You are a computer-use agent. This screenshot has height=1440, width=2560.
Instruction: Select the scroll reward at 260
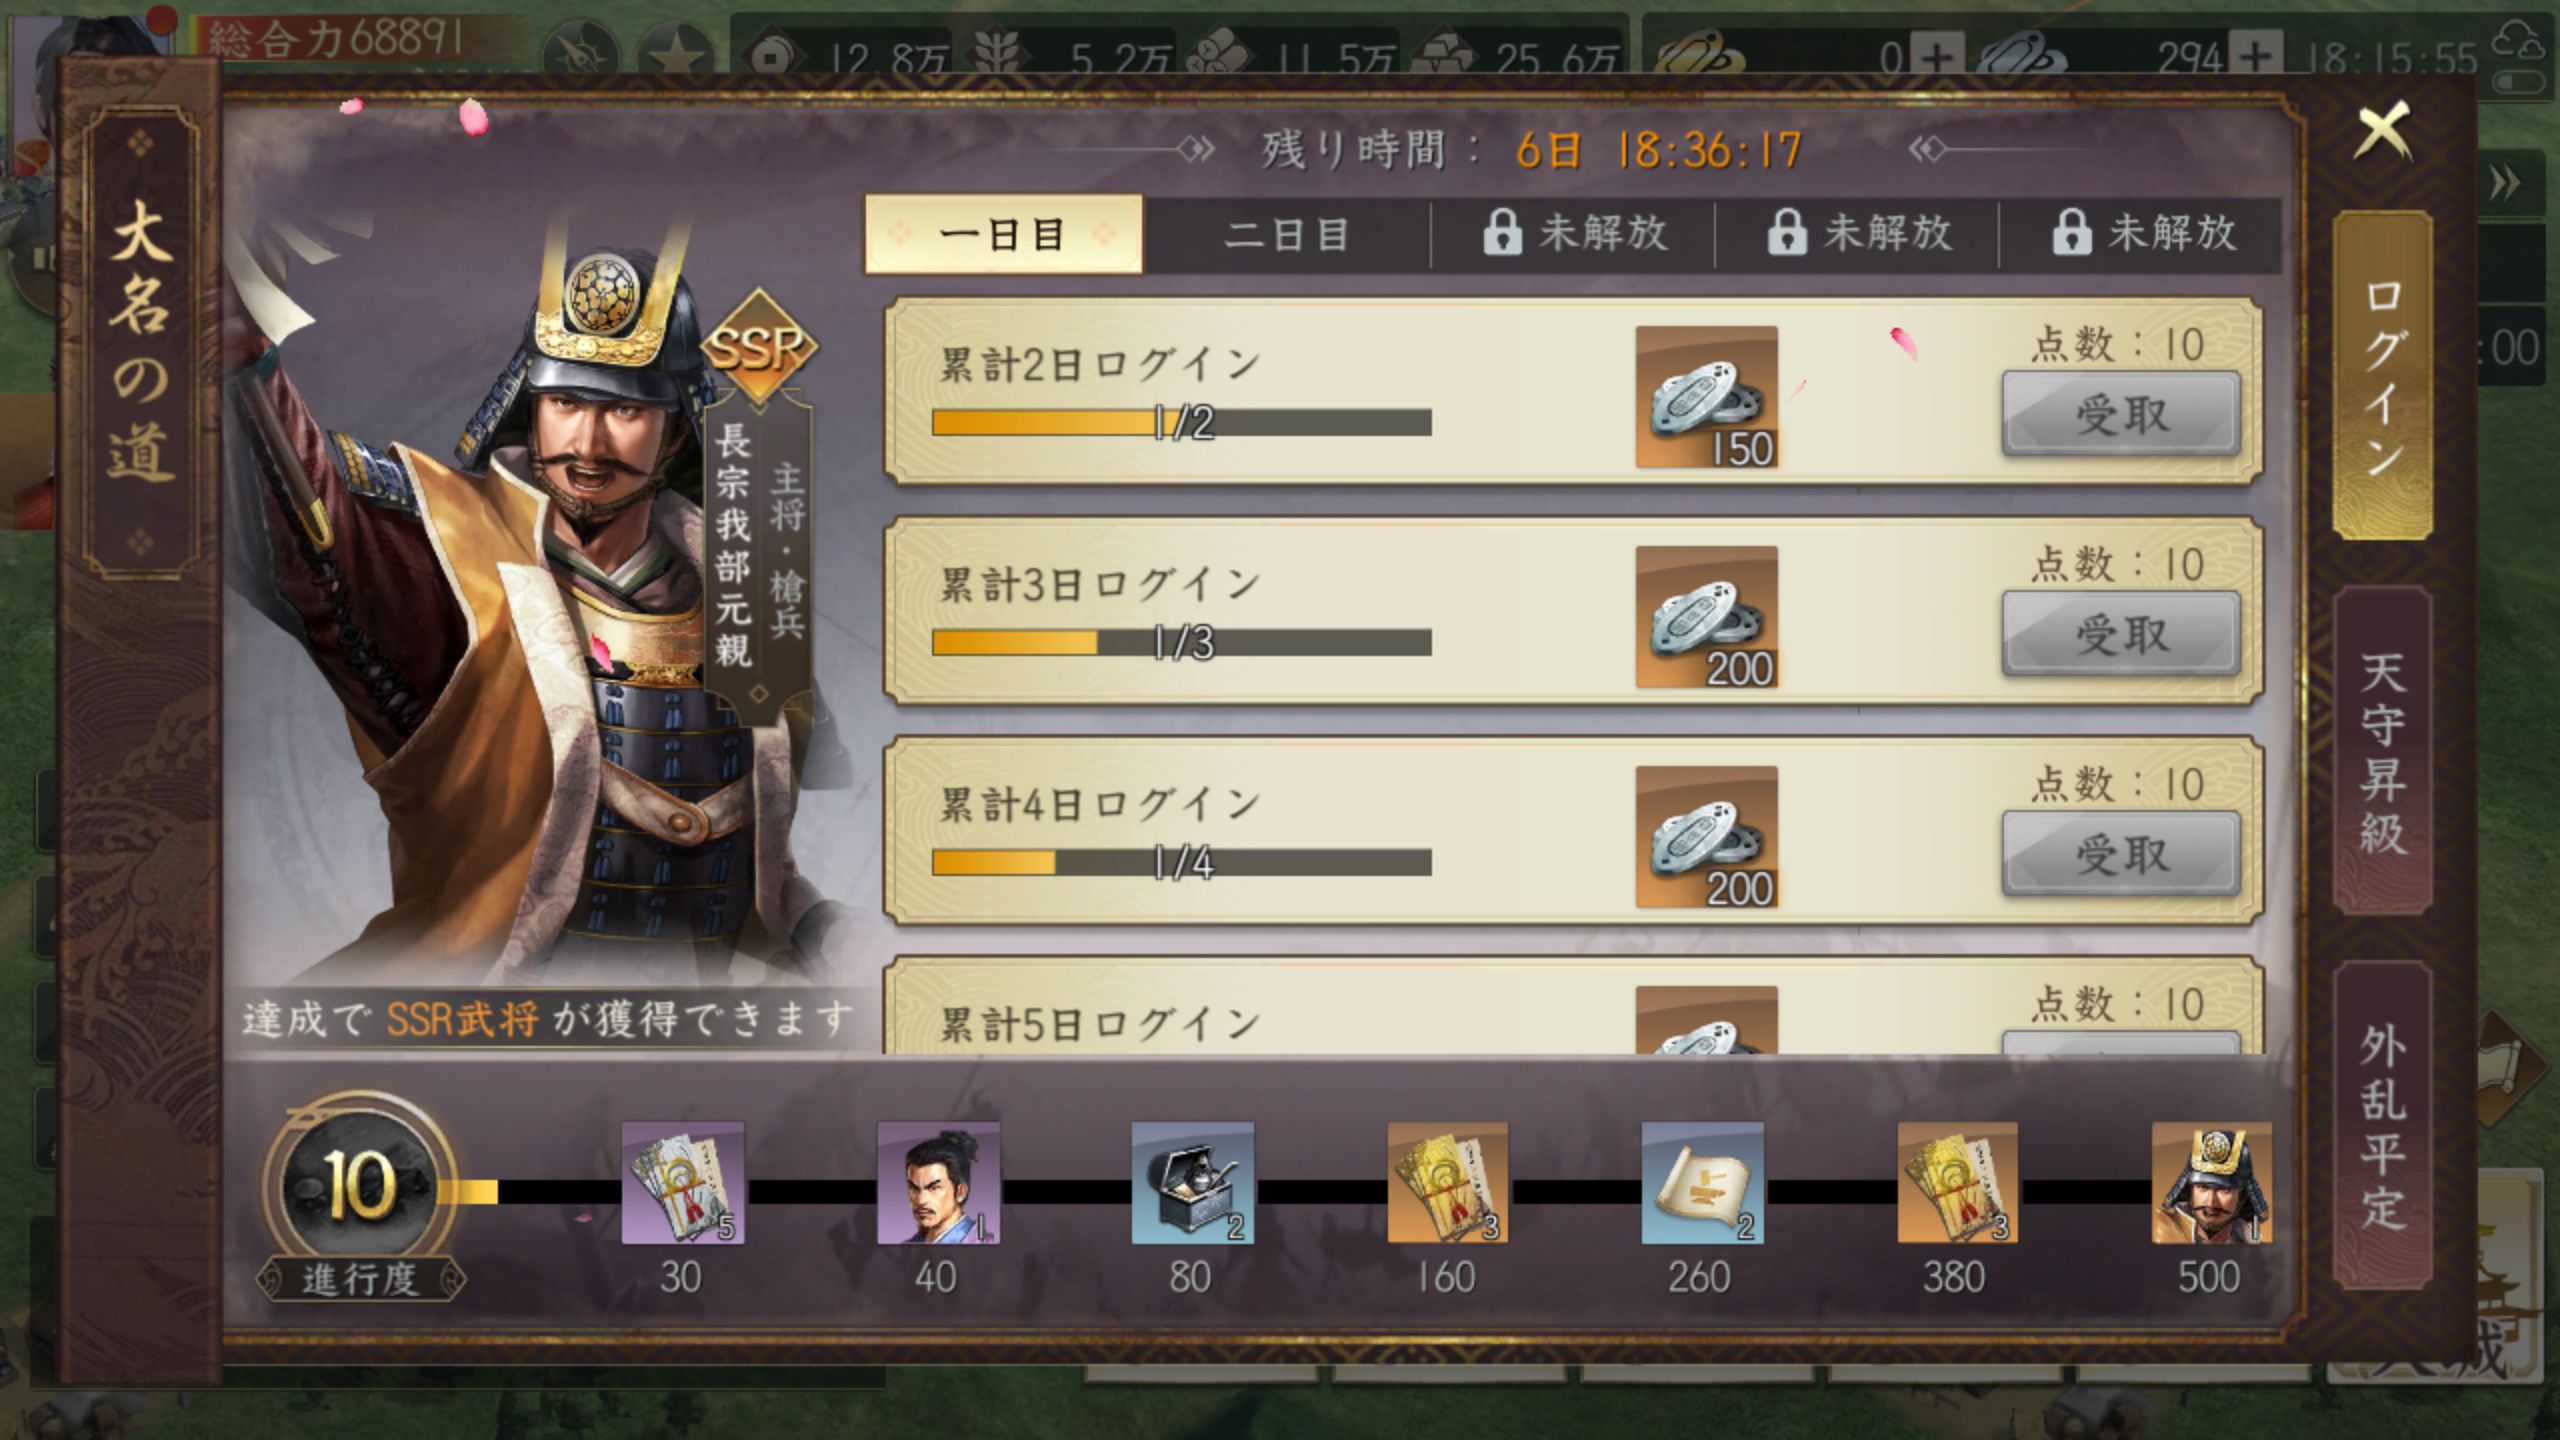[x=1702, y=1182]
